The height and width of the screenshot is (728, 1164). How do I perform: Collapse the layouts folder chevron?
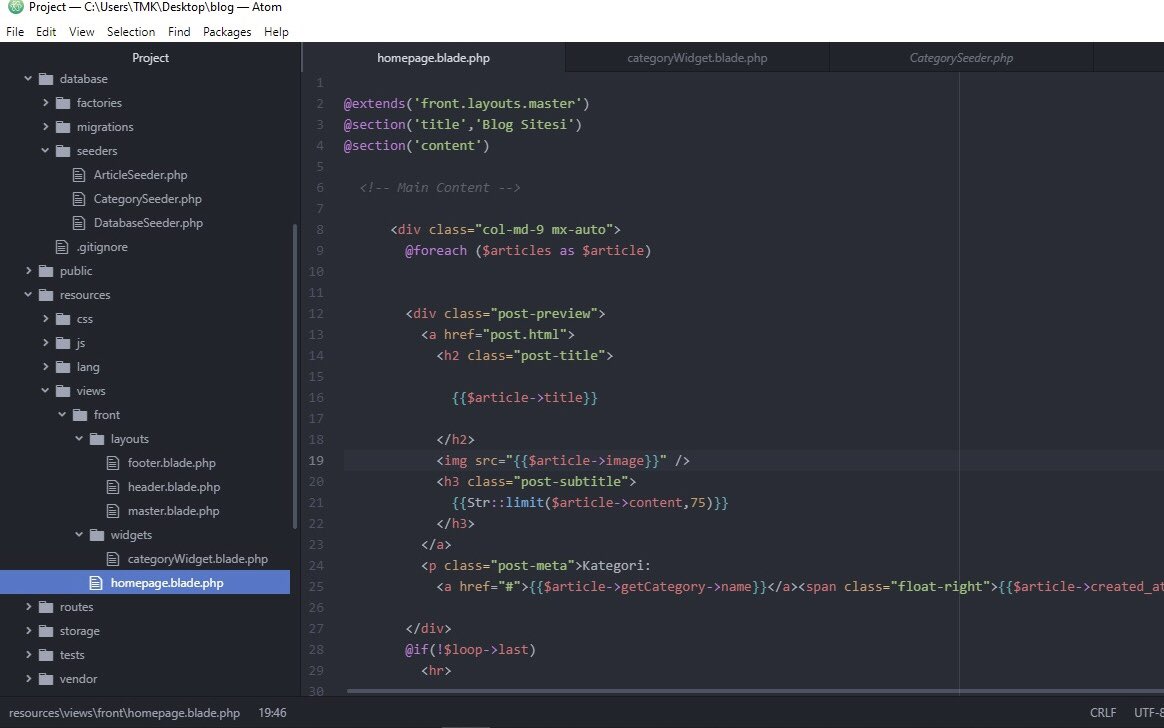[79, 438]
